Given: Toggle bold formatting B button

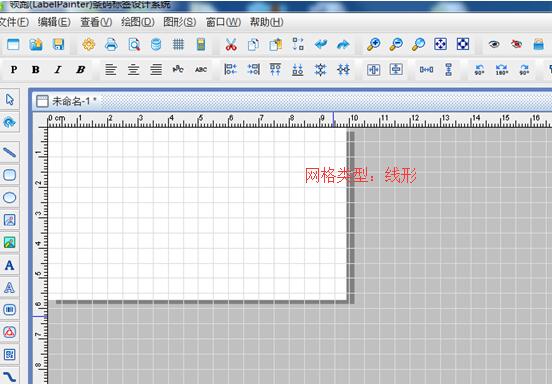Looking at the screenshot, I should pyautogui.click(x=36, y=70).
